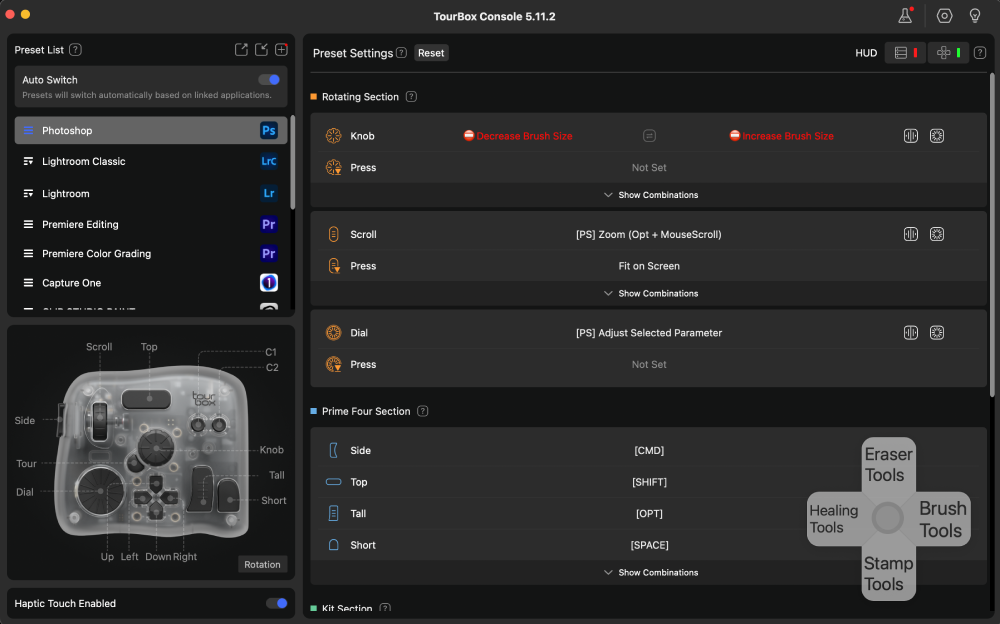Click the swap directions icon in Knob row

[649, 136]
